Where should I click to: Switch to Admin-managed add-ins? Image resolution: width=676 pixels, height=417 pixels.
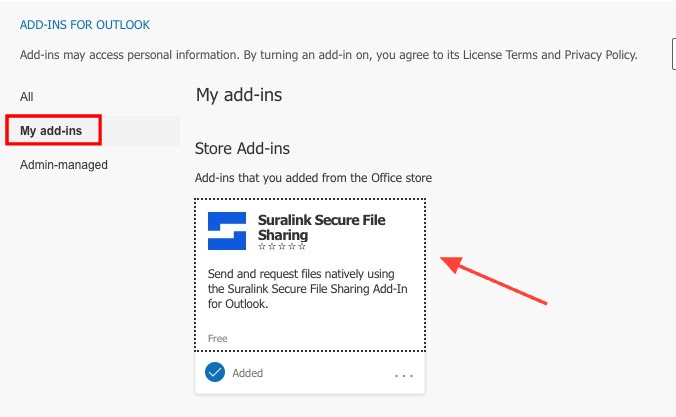coord(64,165)
